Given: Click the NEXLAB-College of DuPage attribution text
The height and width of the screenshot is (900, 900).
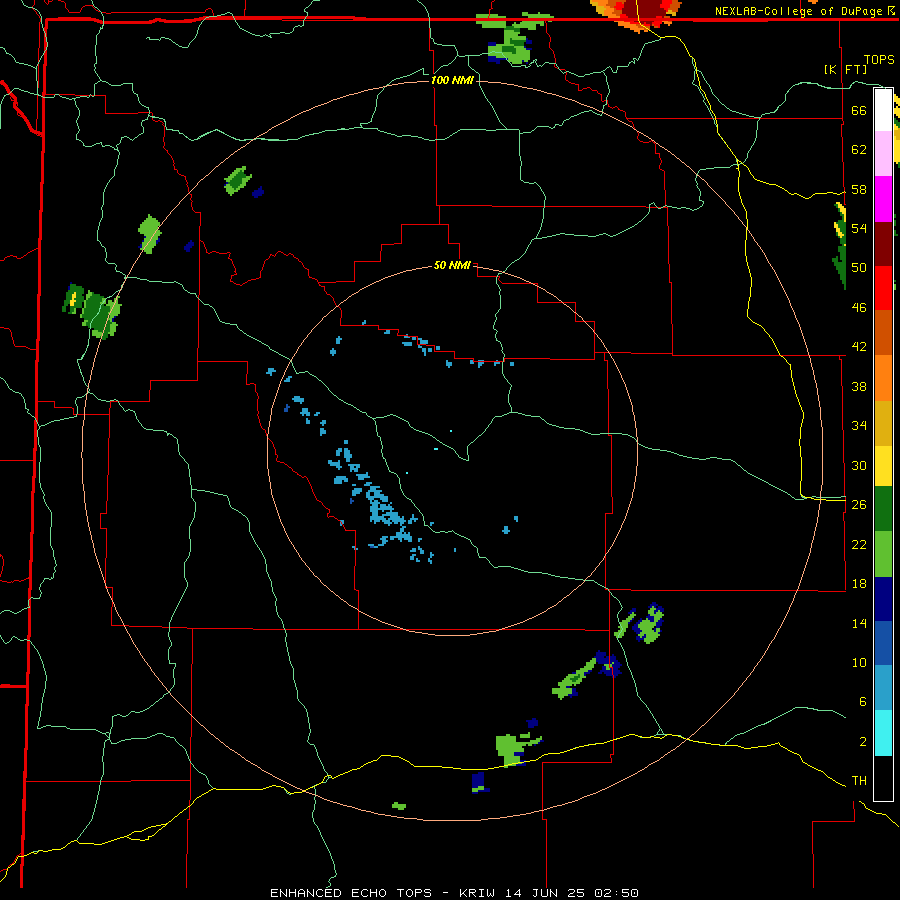Looking at the screenshot, I should point(807,11).
